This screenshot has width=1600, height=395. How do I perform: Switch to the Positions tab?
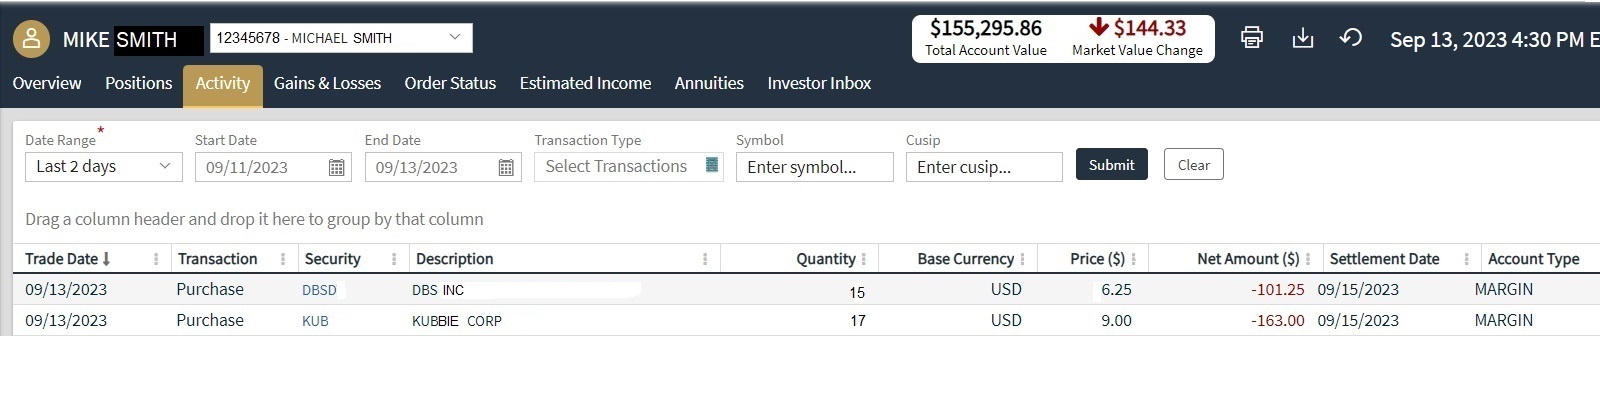tap(139, 83)
